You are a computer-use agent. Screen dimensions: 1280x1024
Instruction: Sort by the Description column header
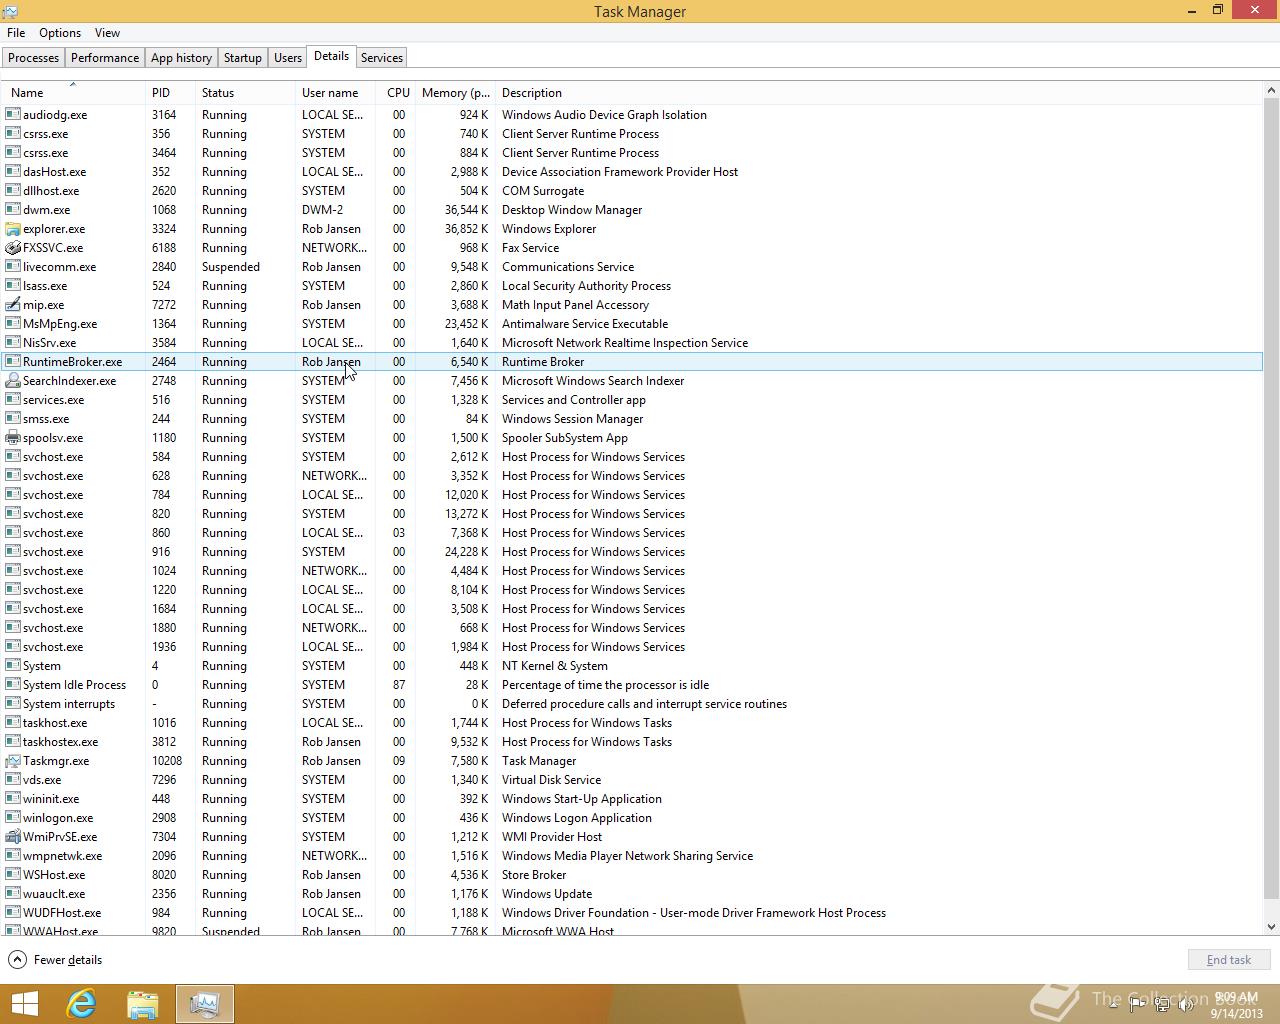click(879, 93)
